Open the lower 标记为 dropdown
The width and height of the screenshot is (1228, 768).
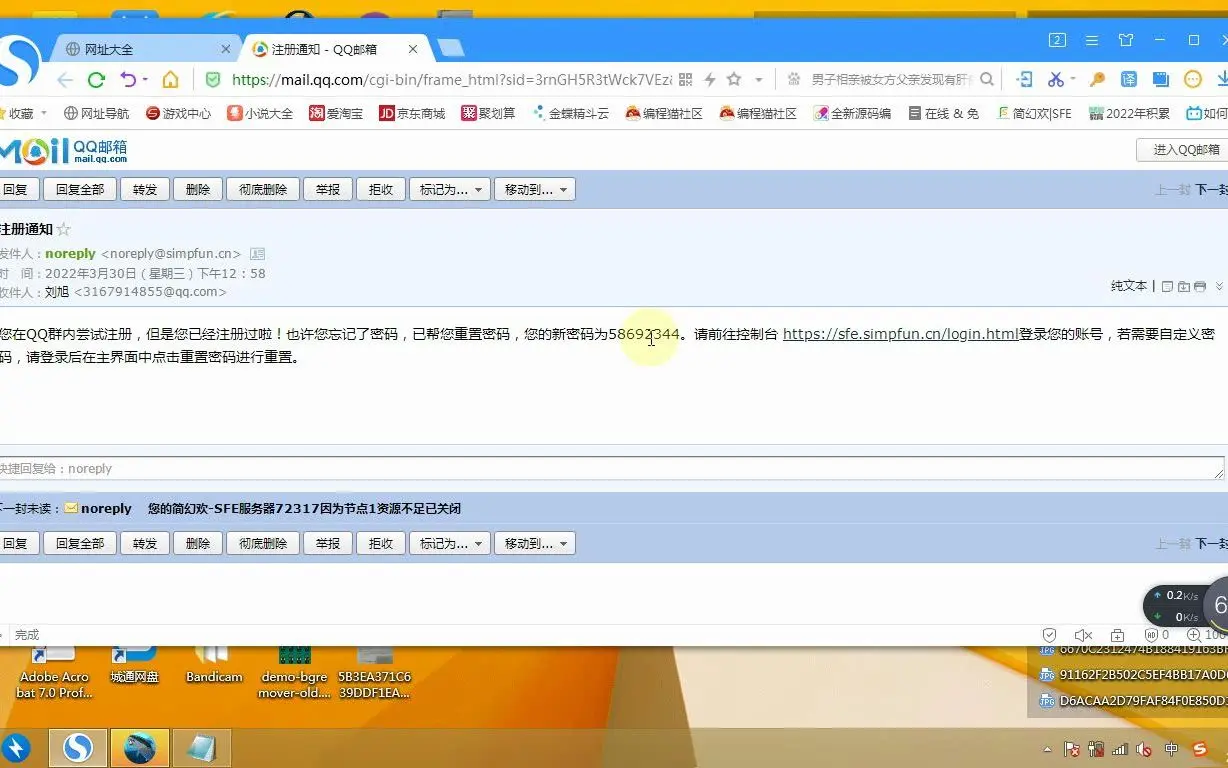coord(450,543)
